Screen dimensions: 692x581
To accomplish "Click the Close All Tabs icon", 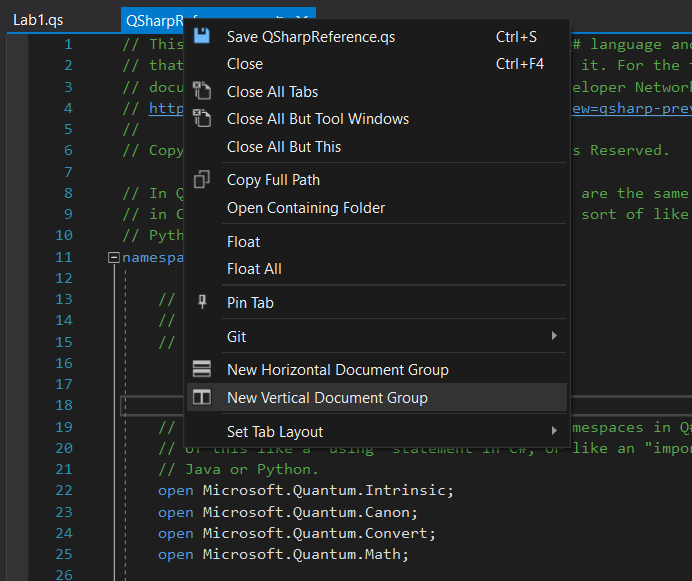I will pyautogui.click(x=202, y=91).
